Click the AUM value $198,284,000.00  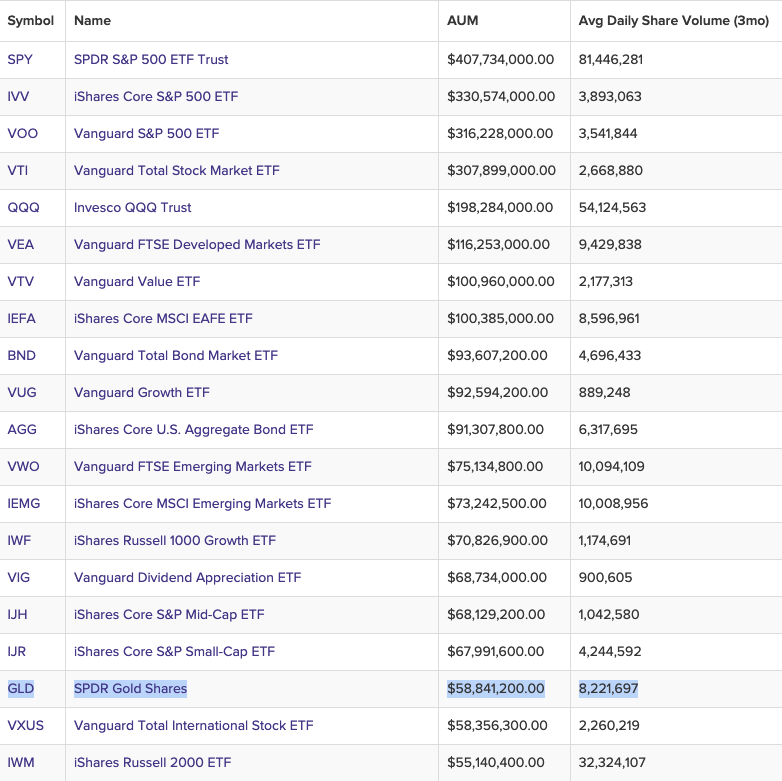point(500,207)
